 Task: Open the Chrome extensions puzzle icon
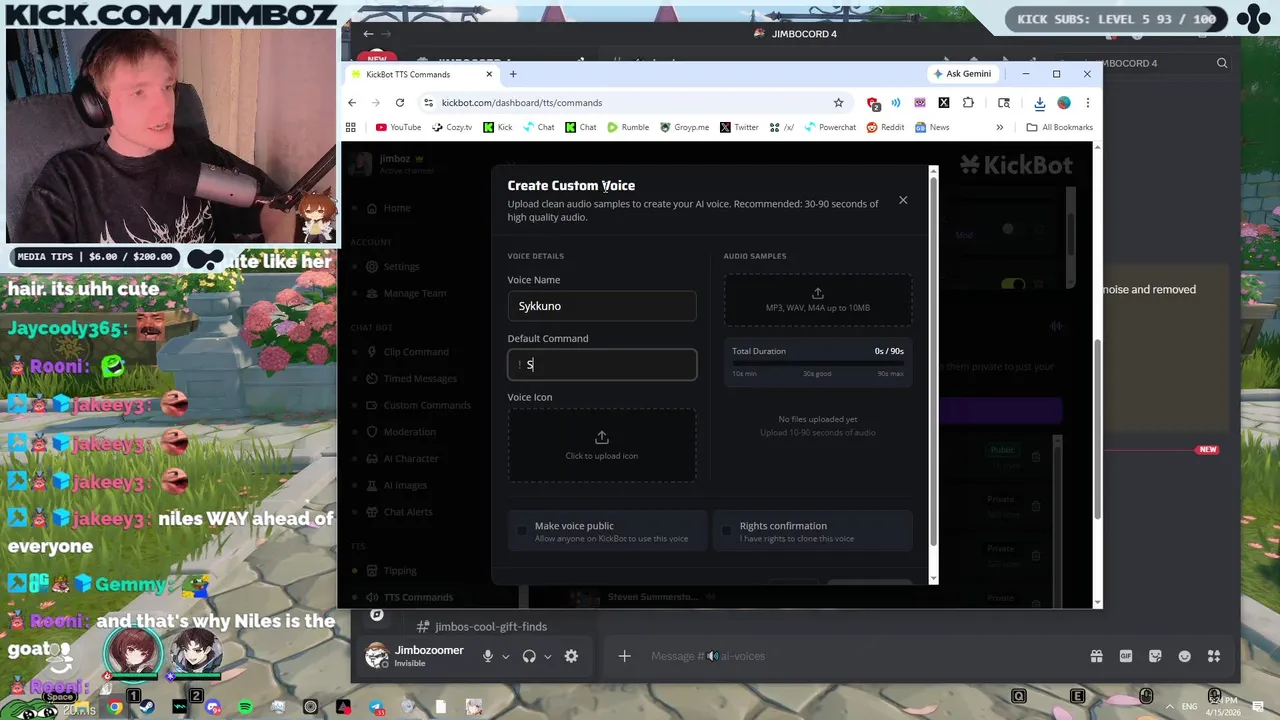(x=968, y=102)
